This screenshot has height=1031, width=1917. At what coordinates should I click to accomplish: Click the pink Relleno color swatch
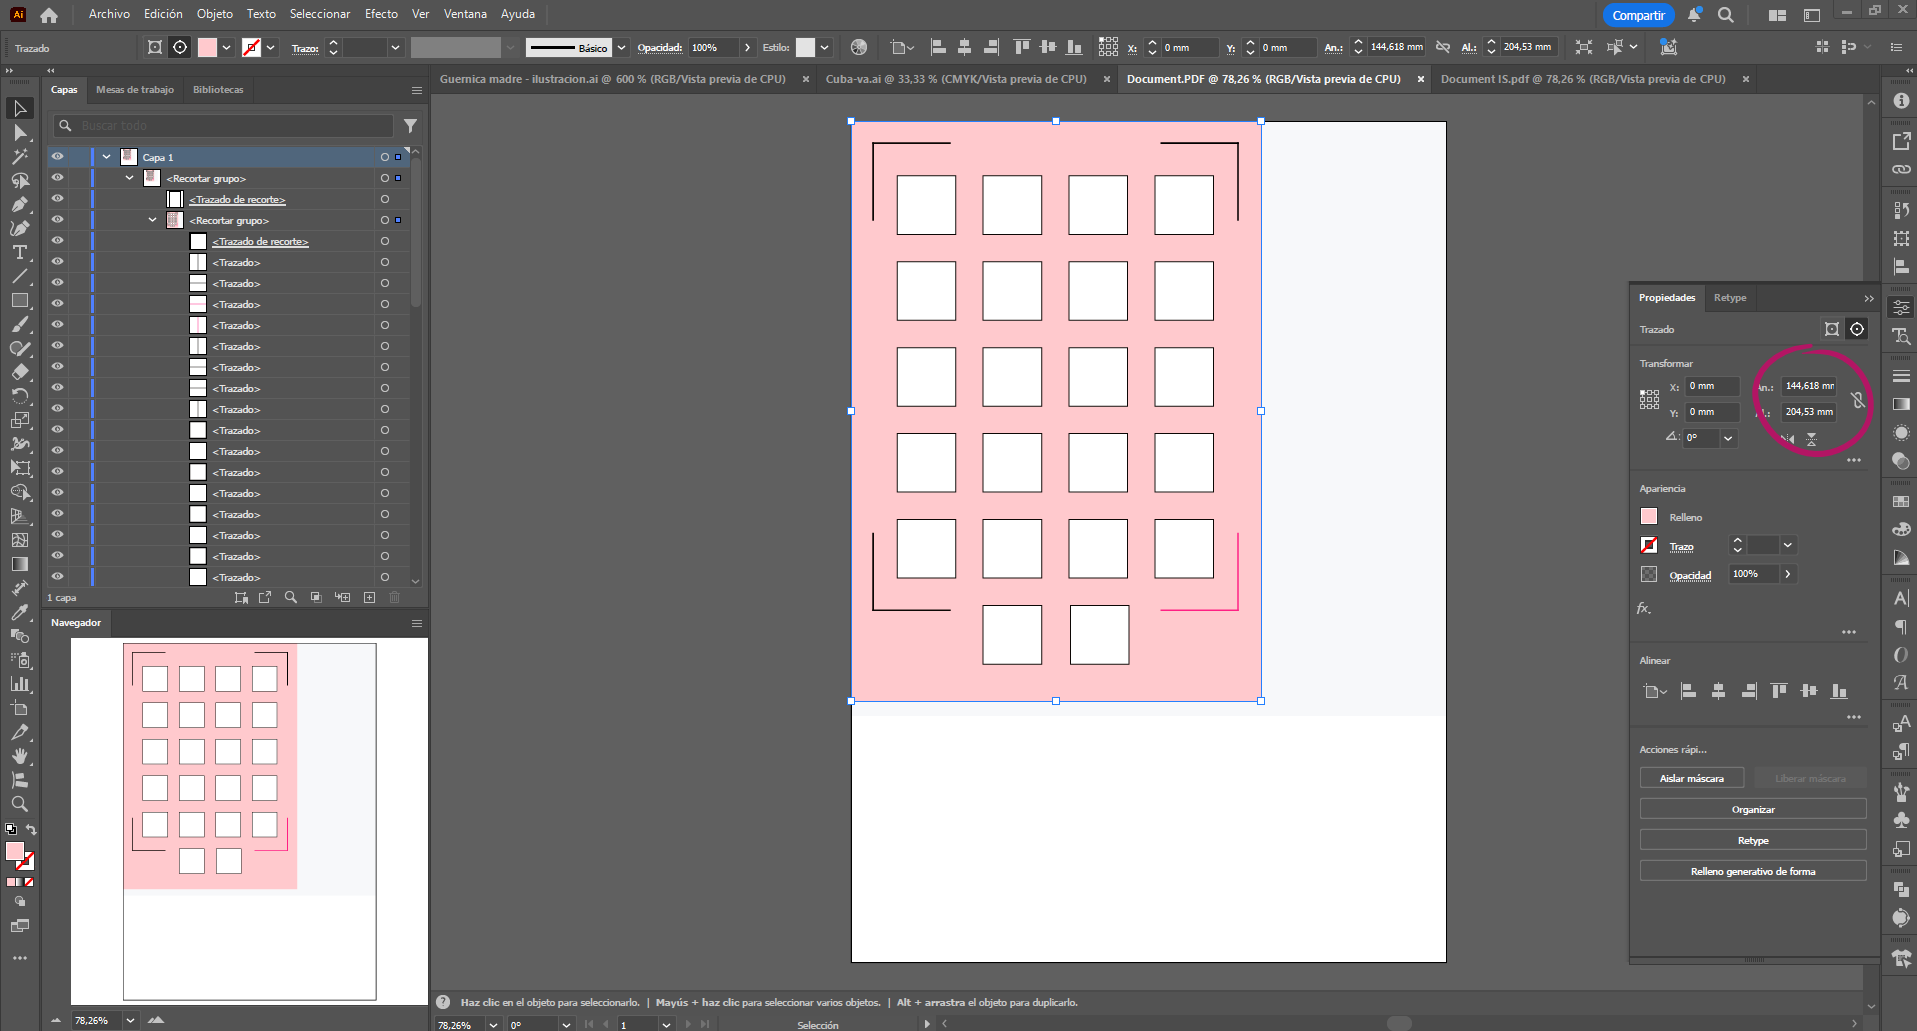point(1649,517)
